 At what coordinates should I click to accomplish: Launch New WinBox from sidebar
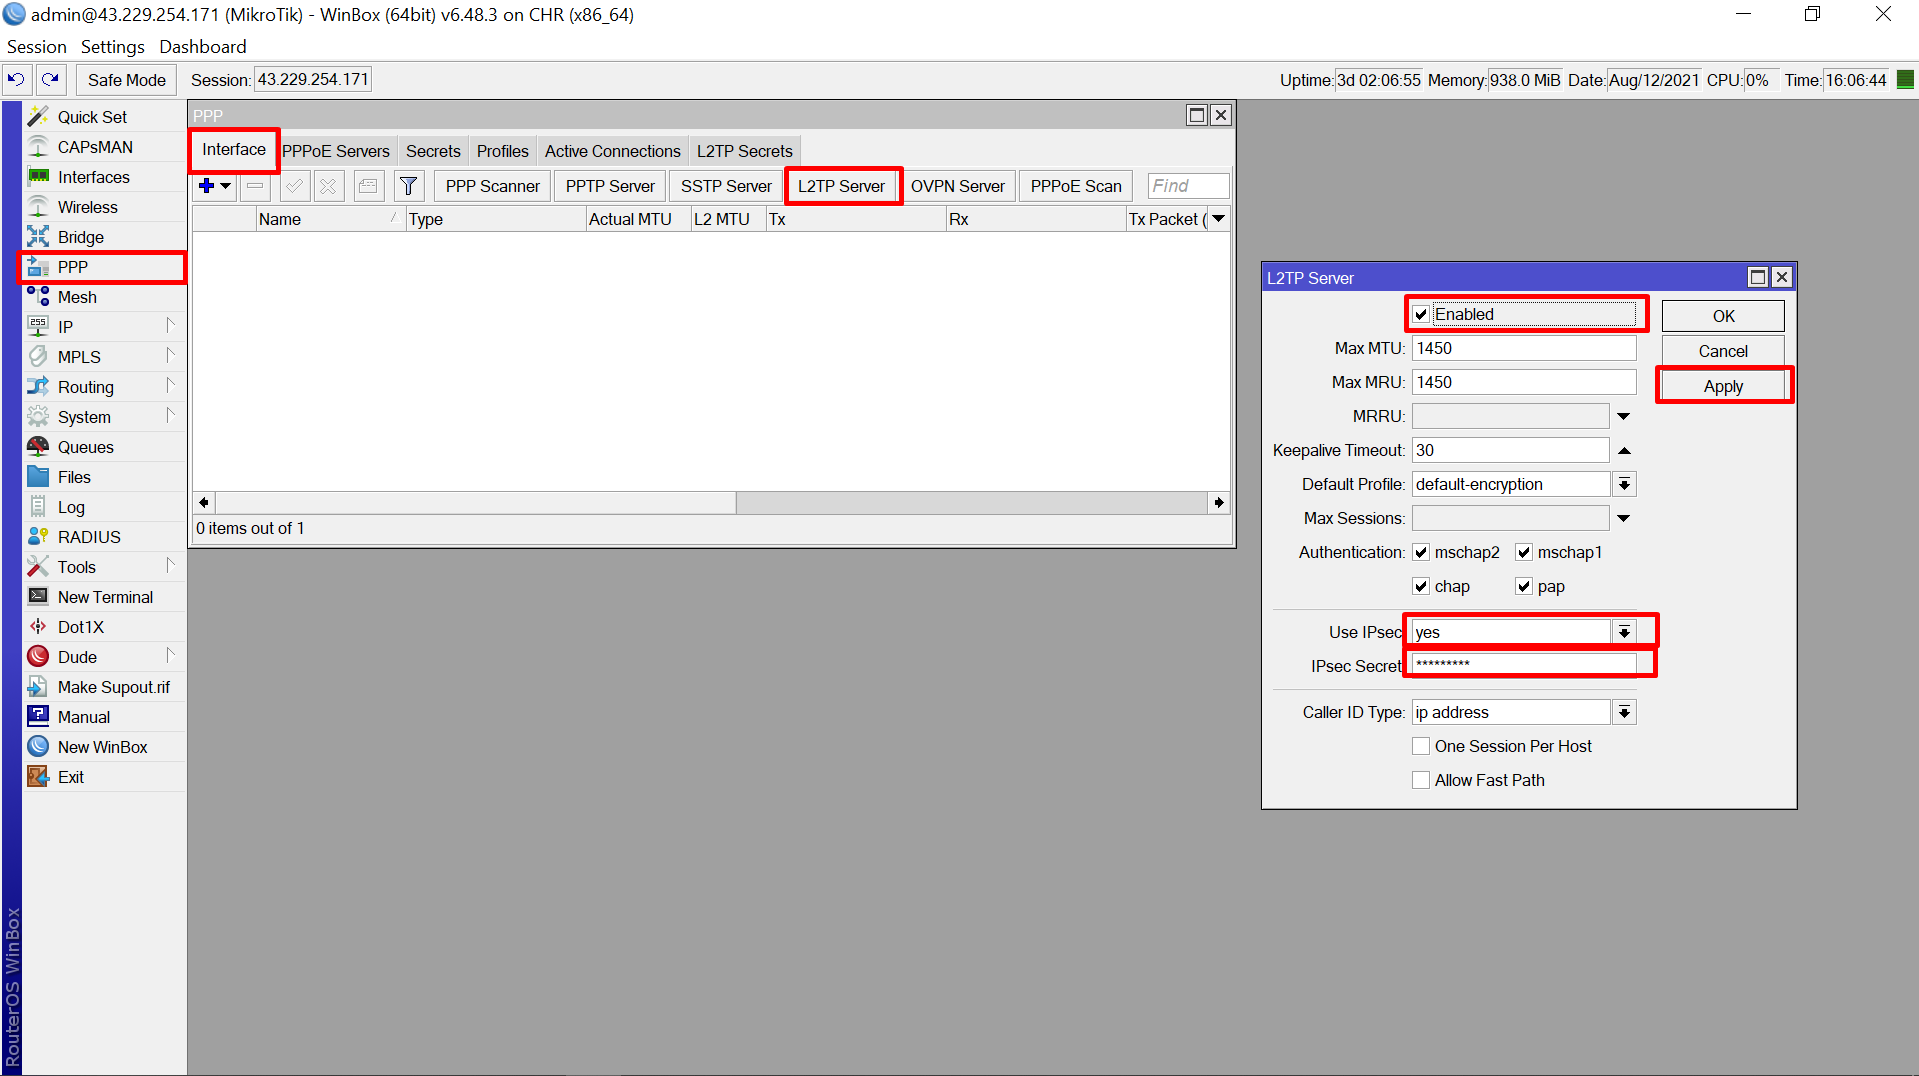coord(102,747)
